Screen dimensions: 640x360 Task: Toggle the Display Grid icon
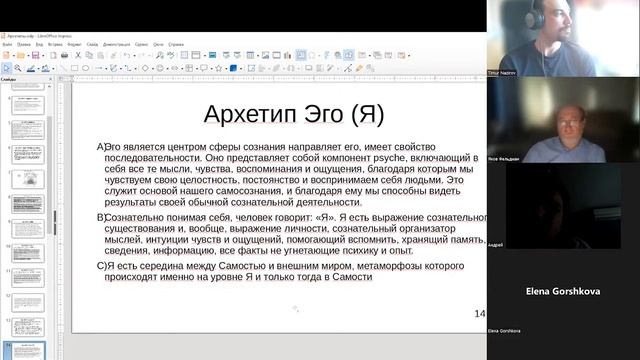184,55
